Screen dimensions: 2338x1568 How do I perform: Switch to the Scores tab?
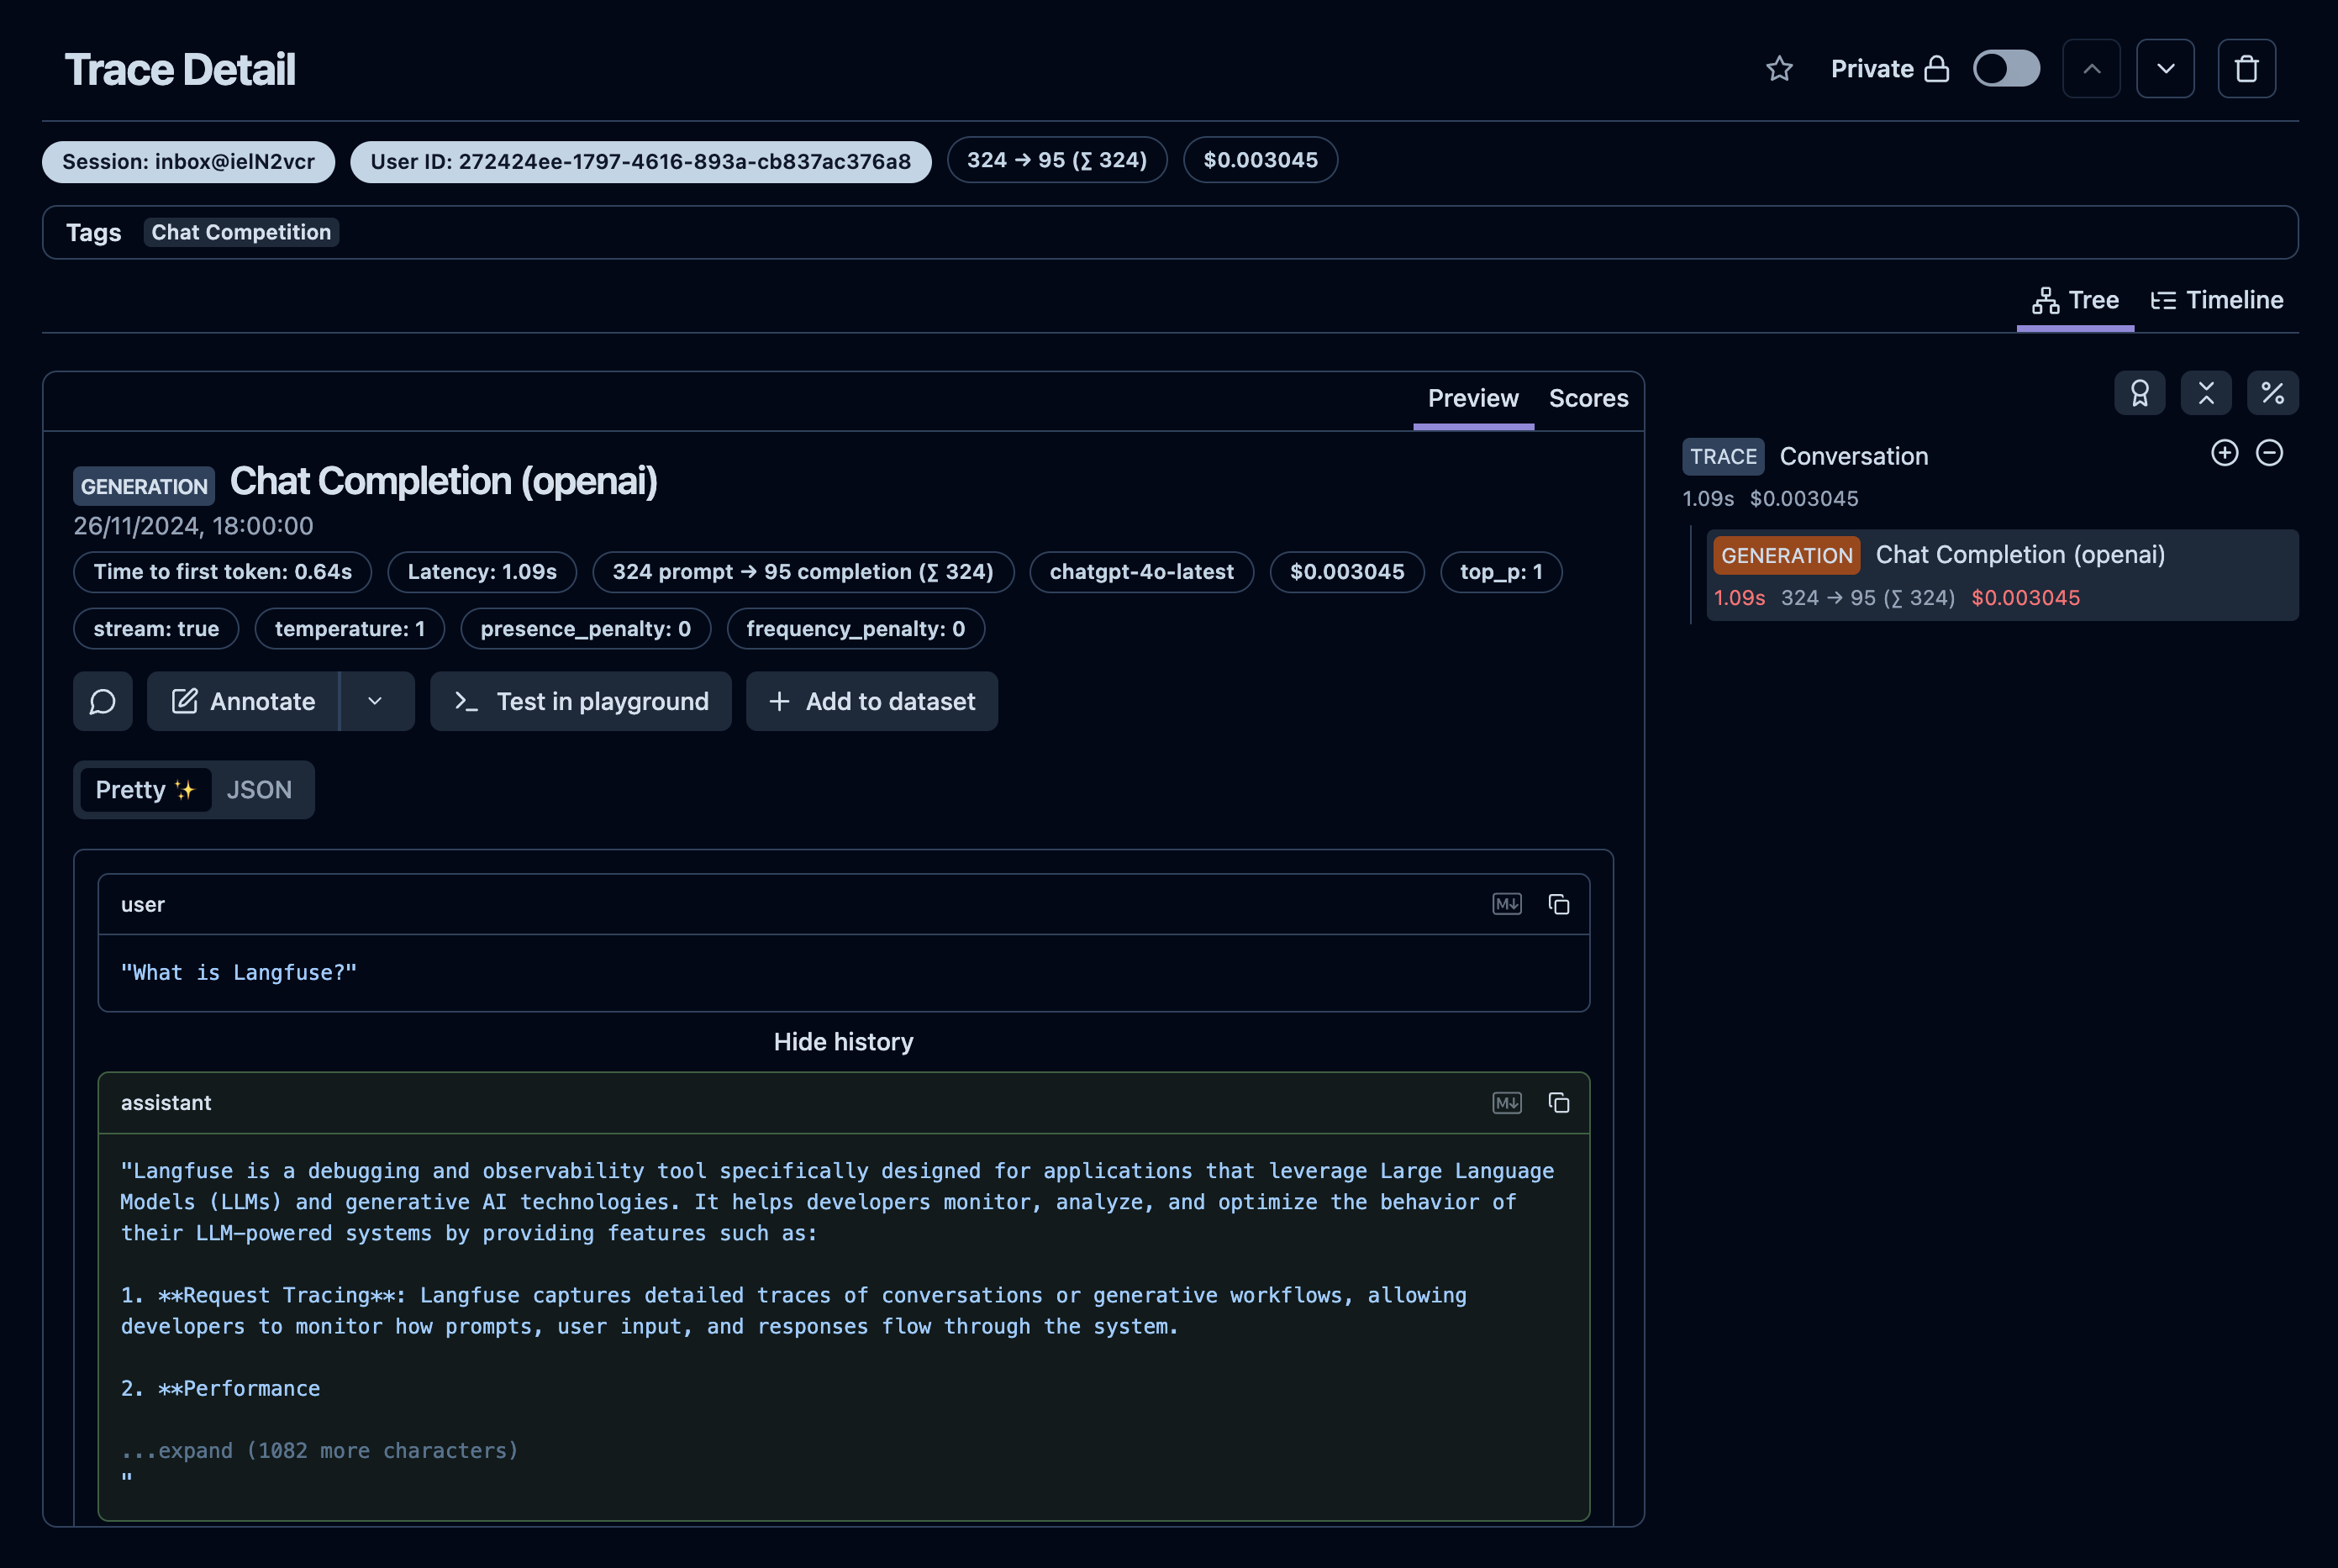(x=1588, y=398)
